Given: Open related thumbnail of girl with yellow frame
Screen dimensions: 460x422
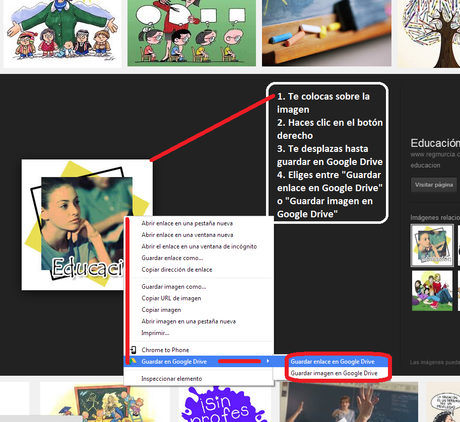Looking at the screenshot, I should (432, 245).
